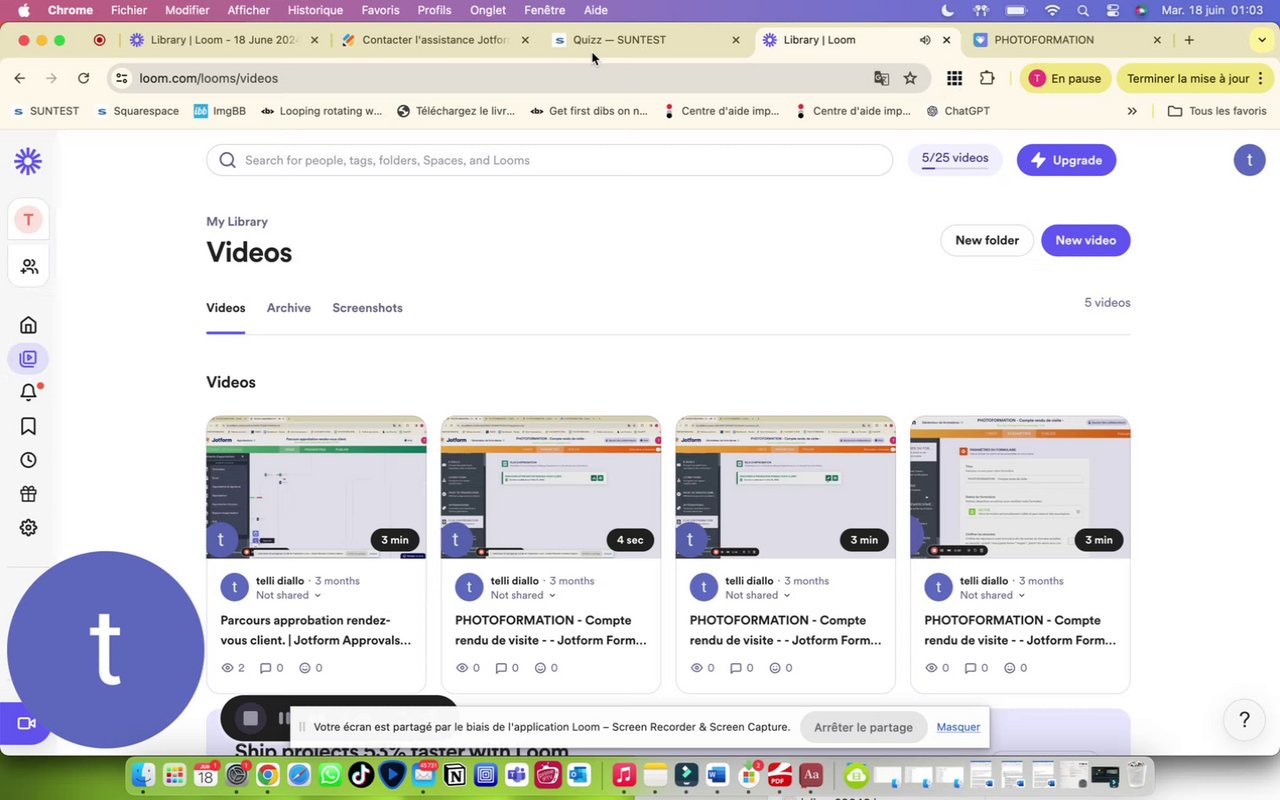Open Control Center in the menu bar
1280x800 pixels.
click(1113, 10)
